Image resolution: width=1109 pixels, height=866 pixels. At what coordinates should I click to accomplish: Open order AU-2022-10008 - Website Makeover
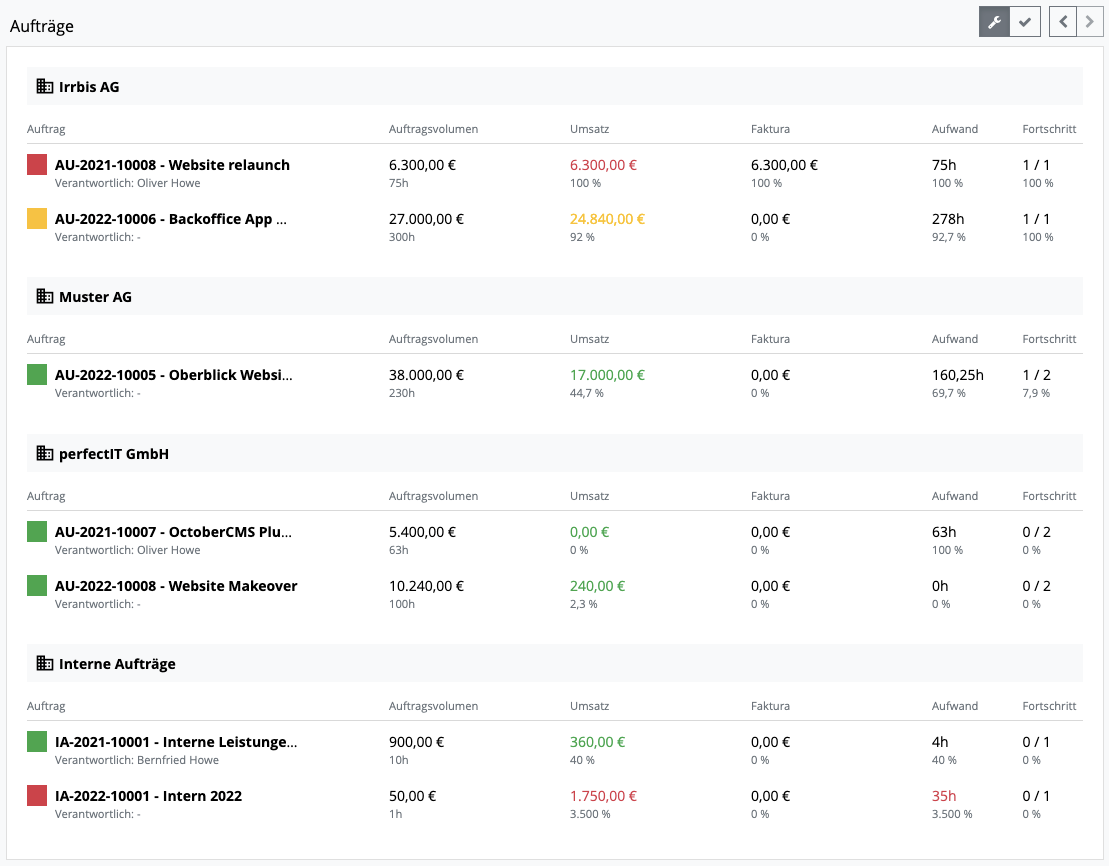176,586
